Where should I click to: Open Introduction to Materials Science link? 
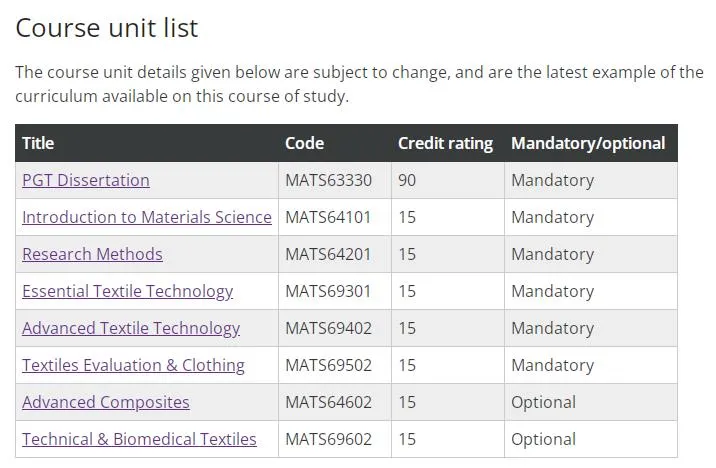coord(147,217)
